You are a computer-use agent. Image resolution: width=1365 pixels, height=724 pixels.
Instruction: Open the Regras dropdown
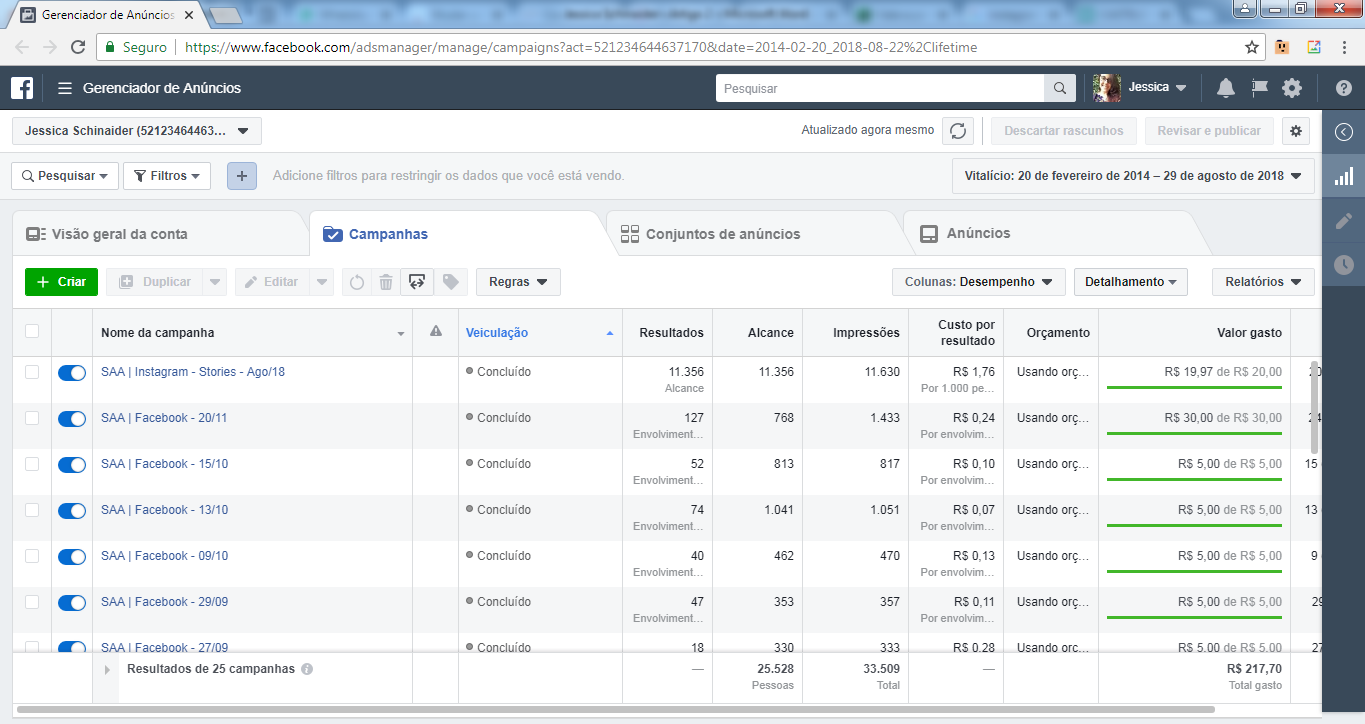[518, 282]
